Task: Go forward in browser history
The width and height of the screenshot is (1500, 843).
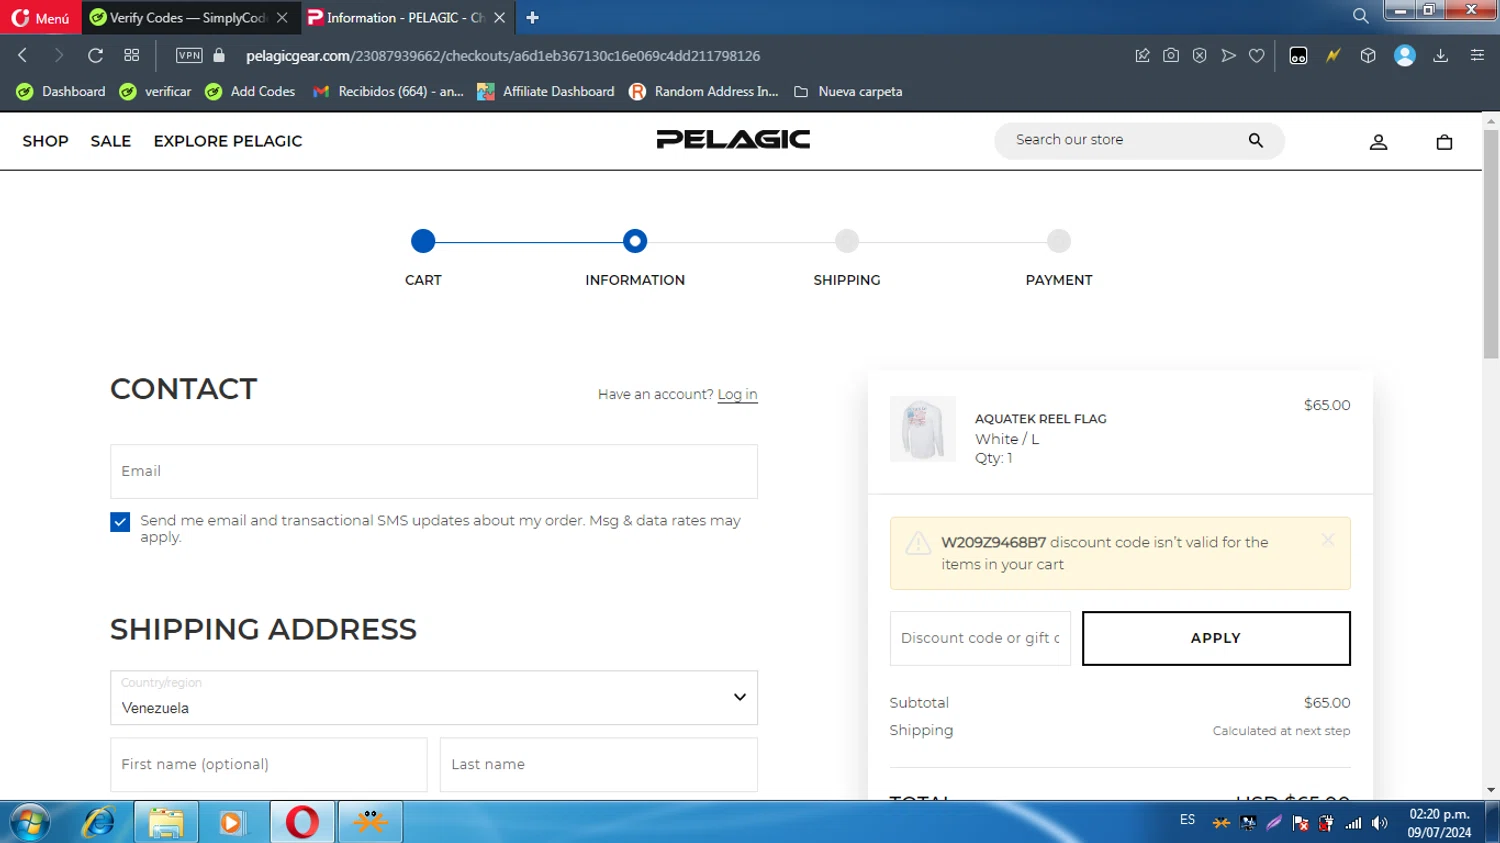Action: click(x=58, y=56)
